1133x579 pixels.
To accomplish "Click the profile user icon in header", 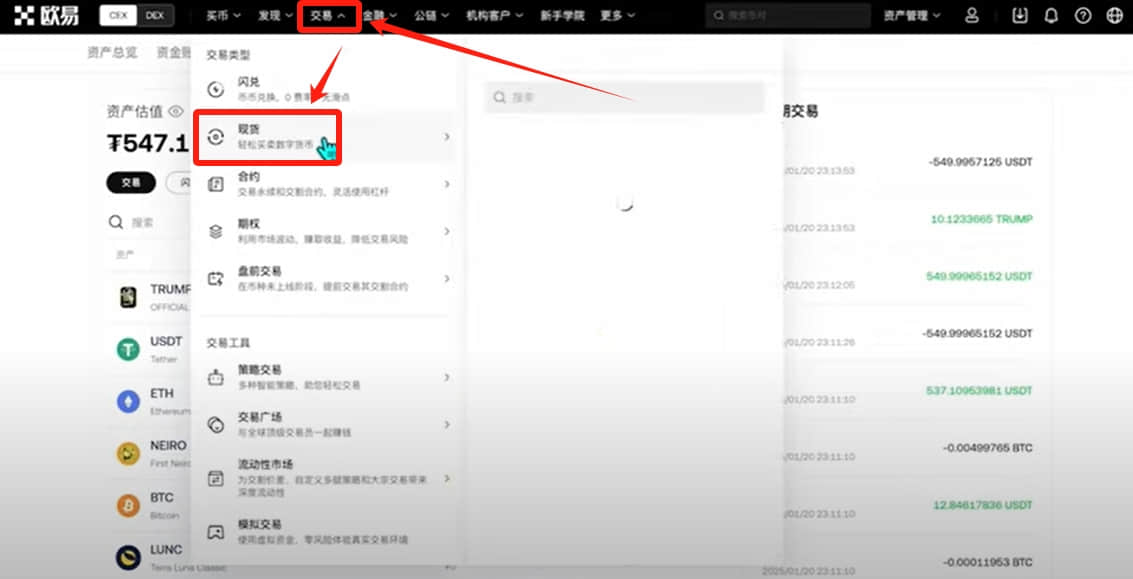I will click(x=972, y=15).
